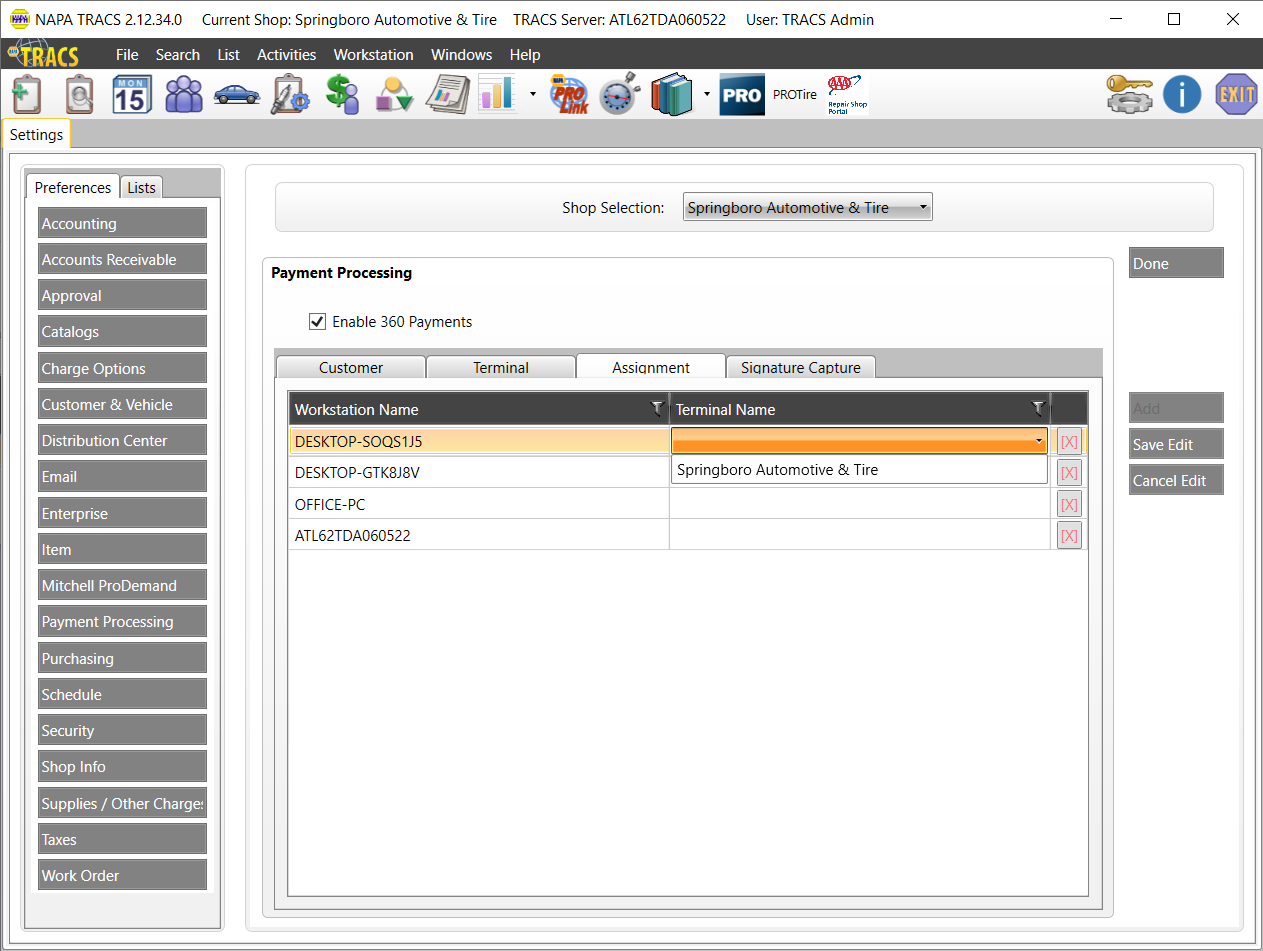This screenshot has height=951, width=1263.
Task: Open Security preferences
Action: 123,730
